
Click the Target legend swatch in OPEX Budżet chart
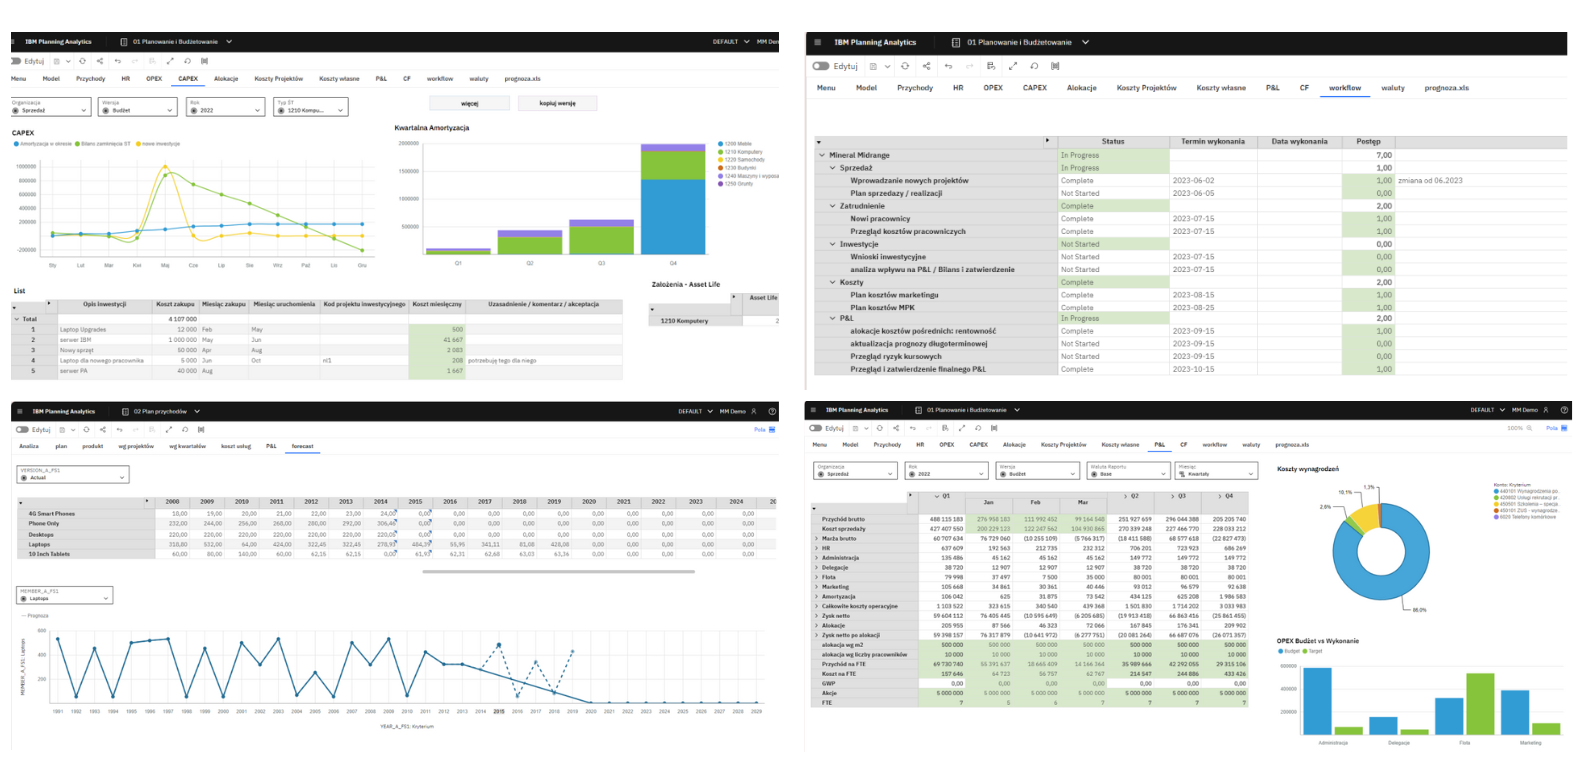point(1304,651)
